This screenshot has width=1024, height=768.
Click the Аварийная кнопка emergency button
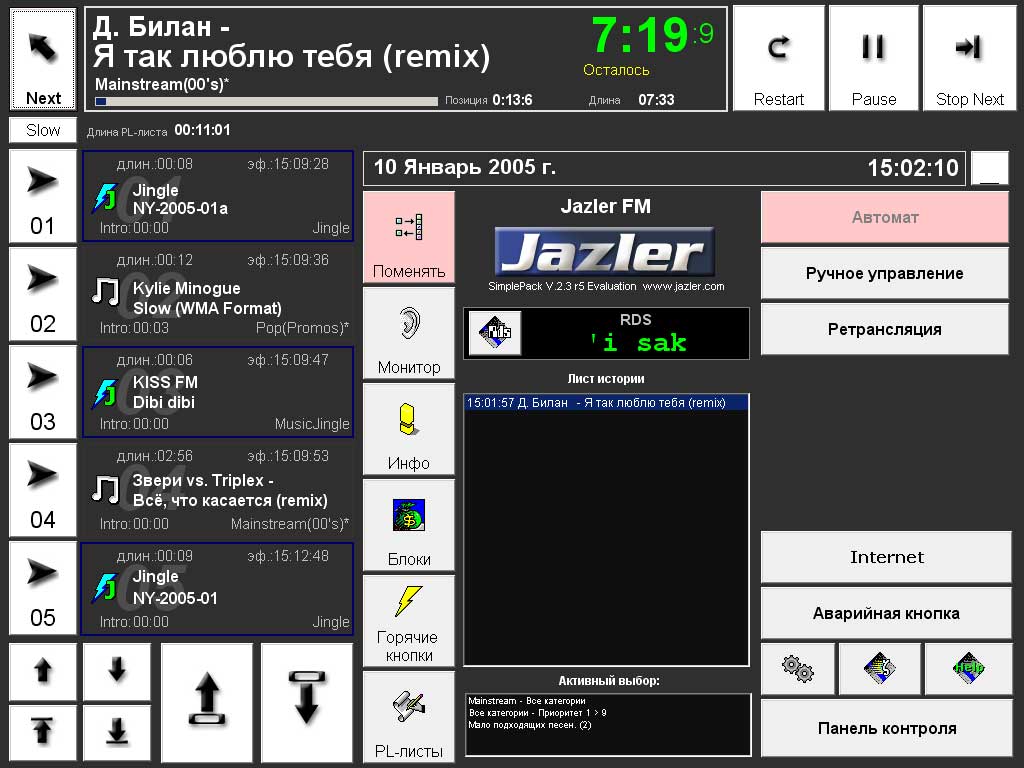(x=886, y=613)
